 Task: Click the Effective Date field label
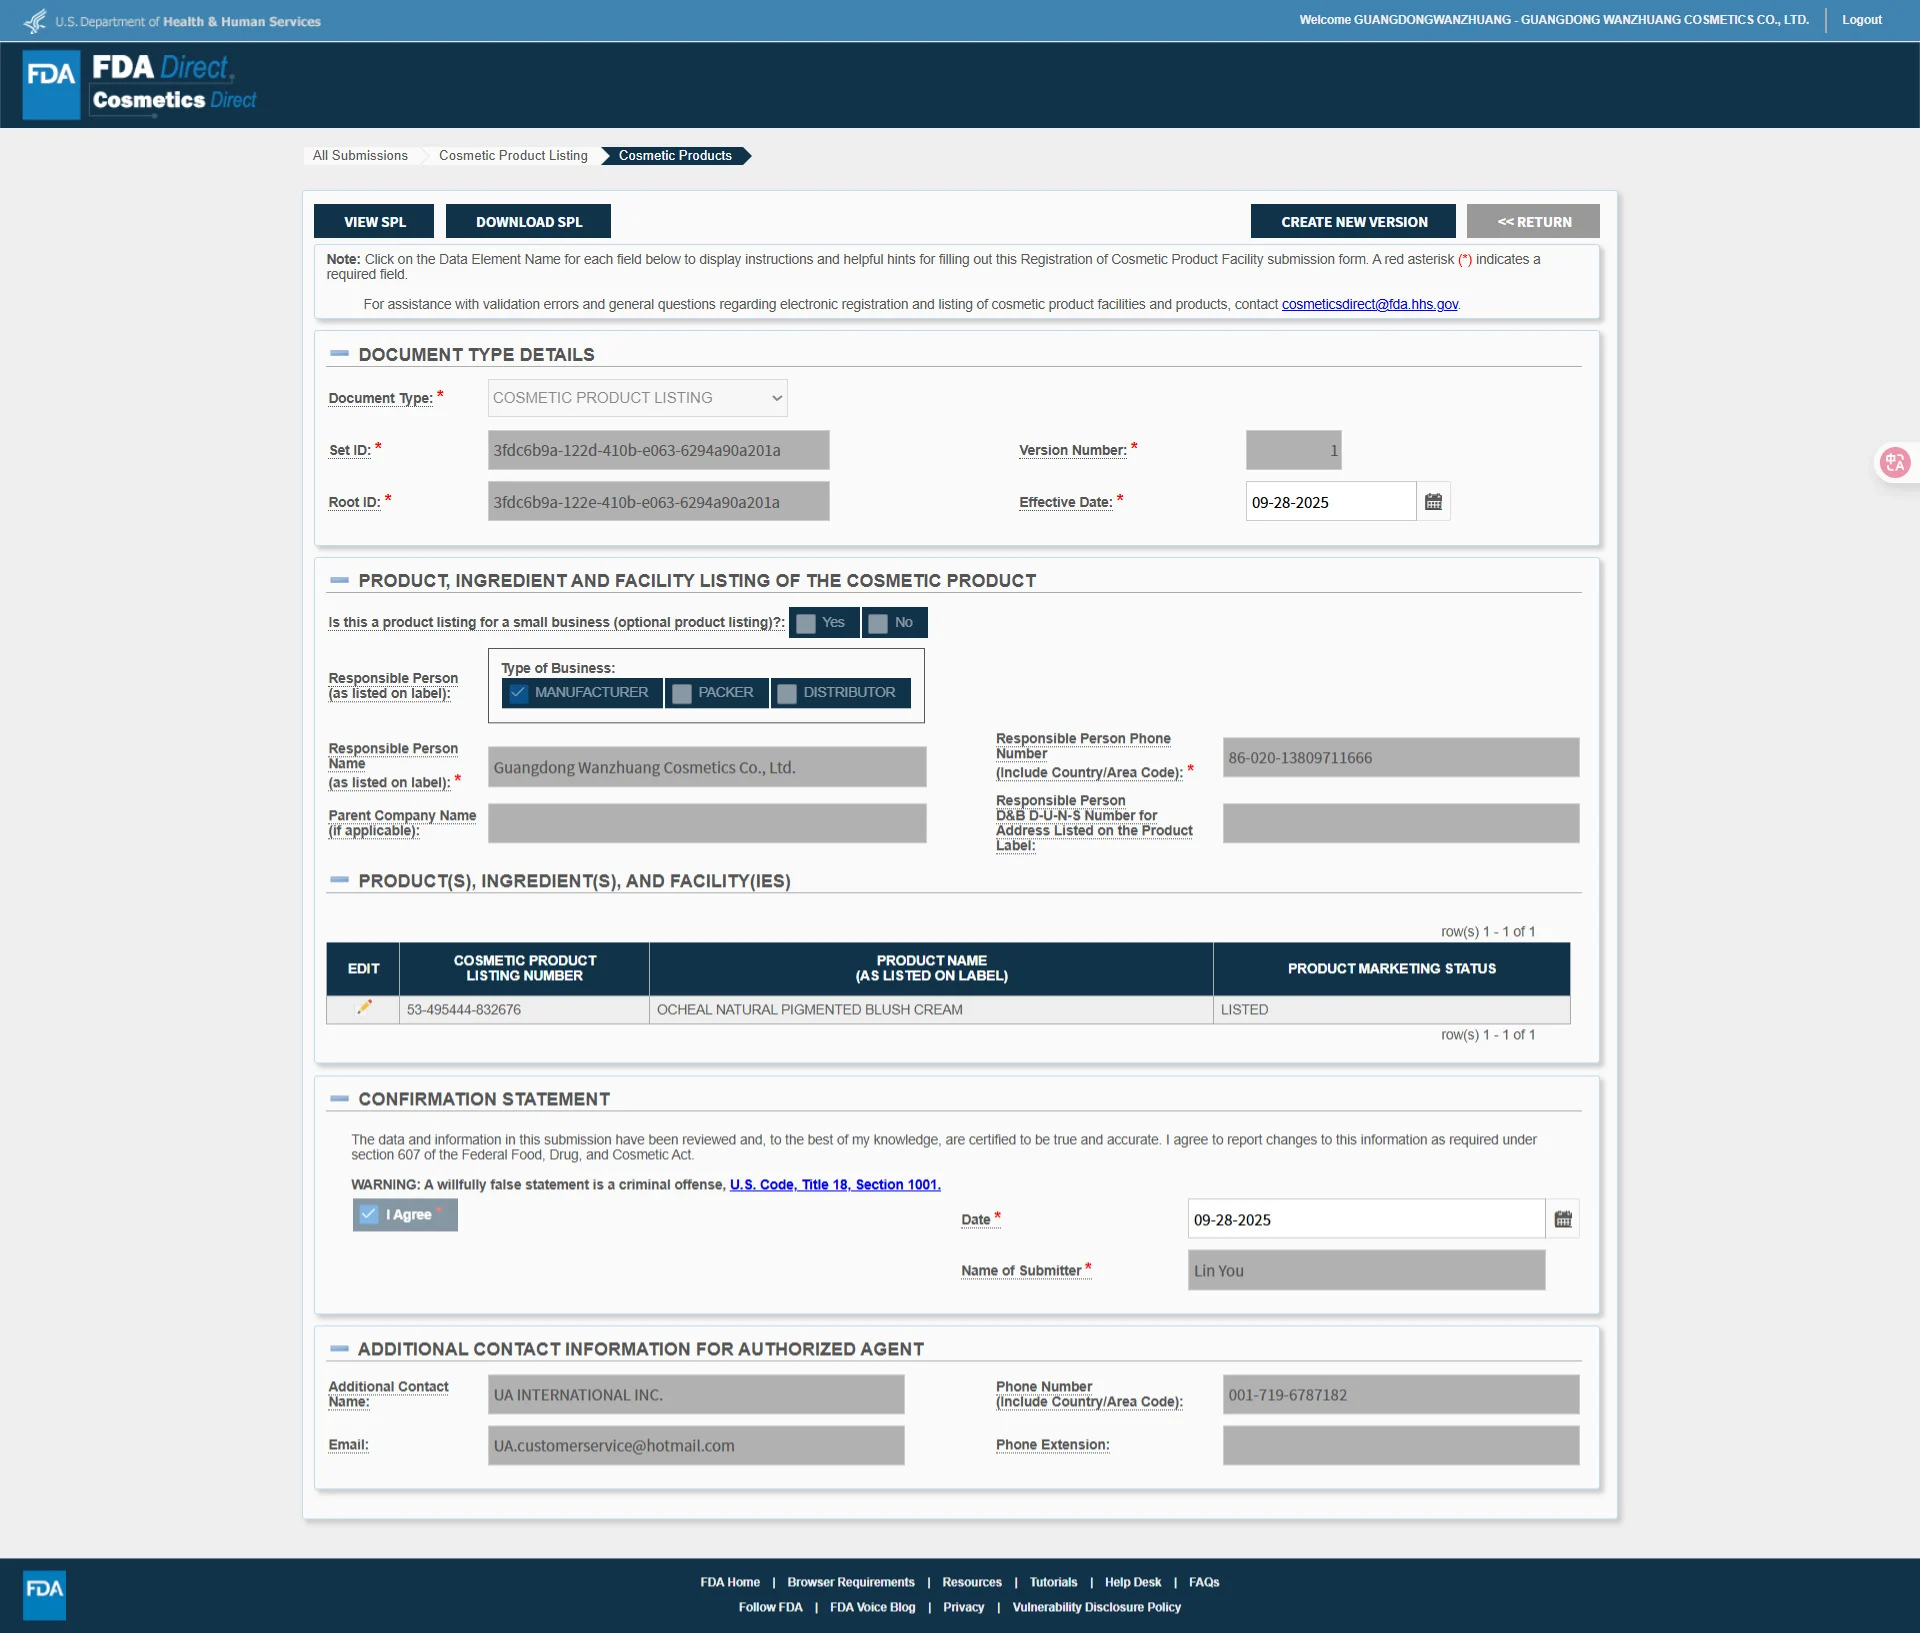coord(1065,502)
